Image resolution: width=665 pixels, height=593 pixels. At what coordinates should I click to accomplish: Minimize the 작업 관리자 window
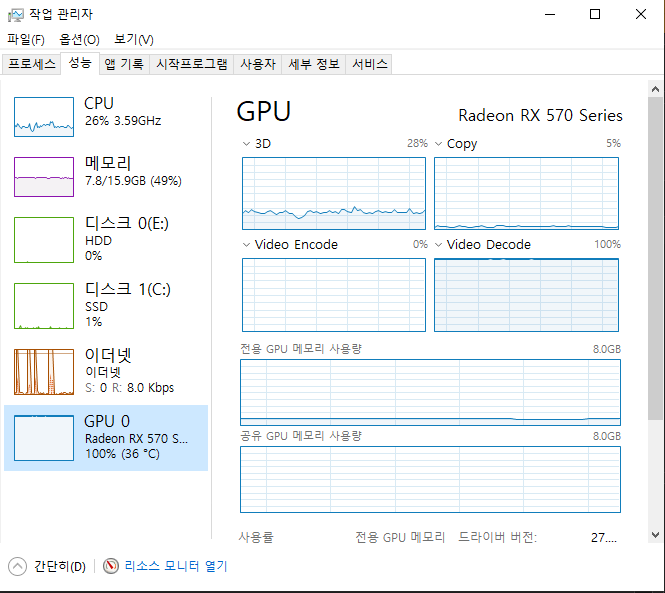coord(550,14)
